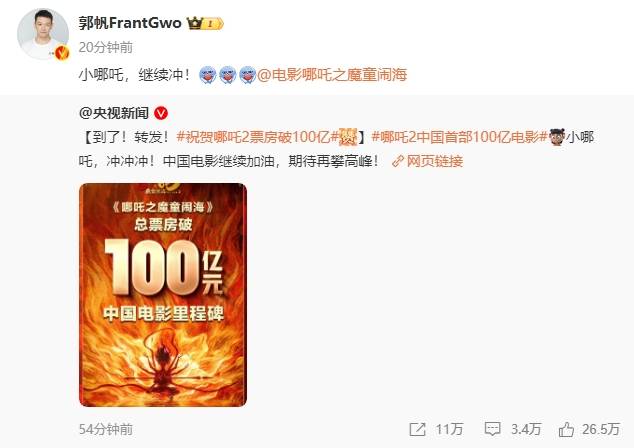
Task: Click the red verified badge beside 央视新闻
Action: tap(161, 113)
